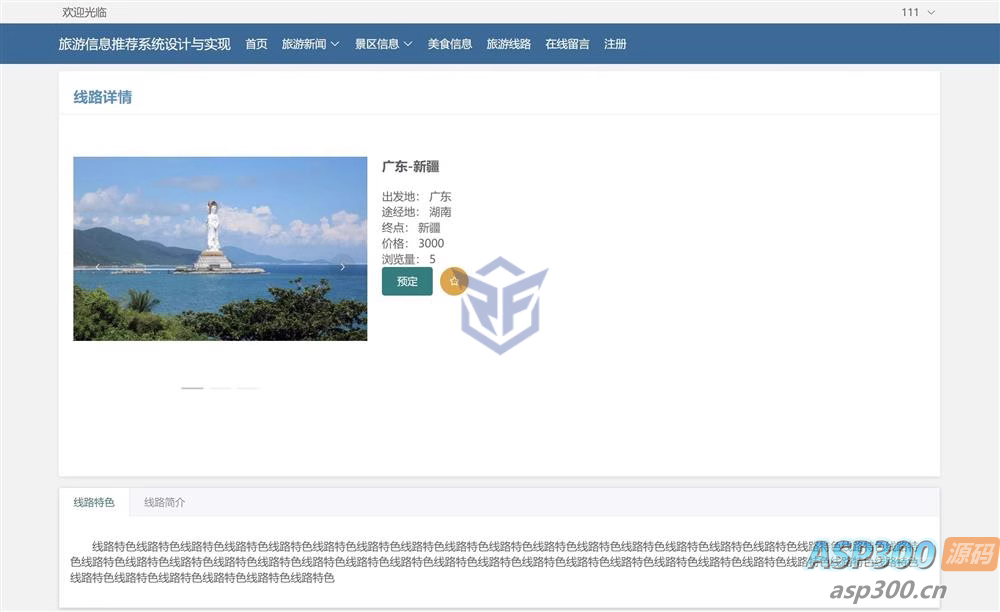Click the 浏览量 value 5
1000x612 pixels.
pos(432,259)
